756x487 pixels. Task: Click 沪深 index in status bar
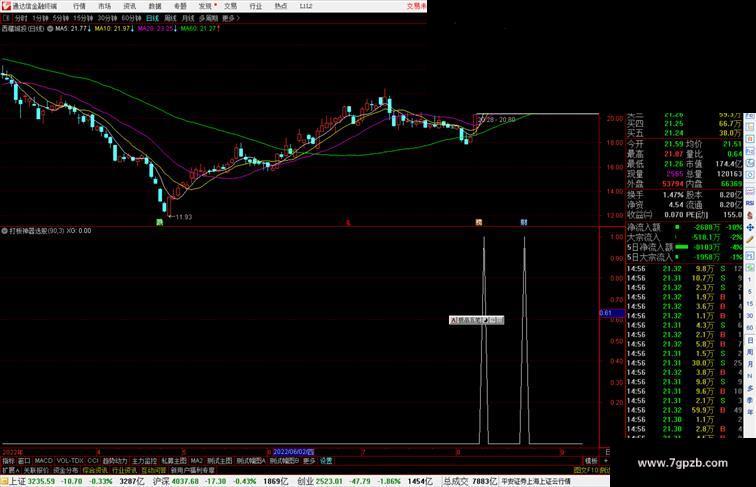point(161,481)
